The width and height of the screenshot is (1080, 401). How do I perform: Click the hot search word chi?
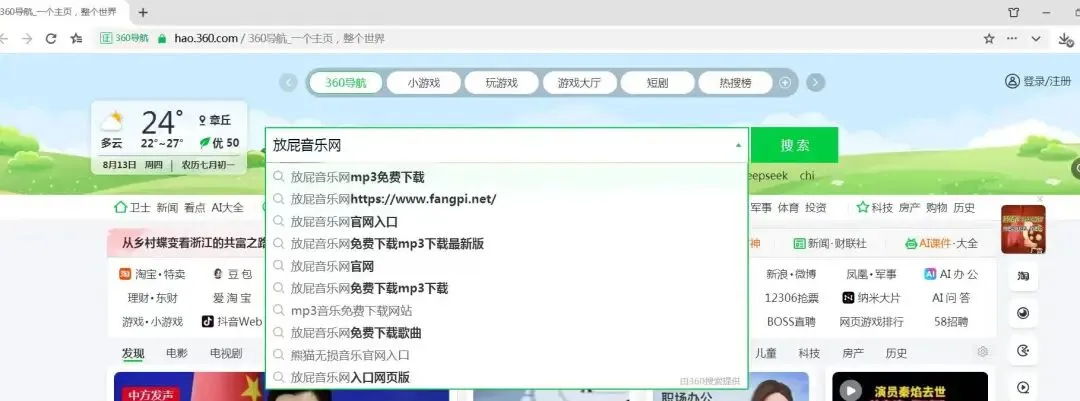807,176
